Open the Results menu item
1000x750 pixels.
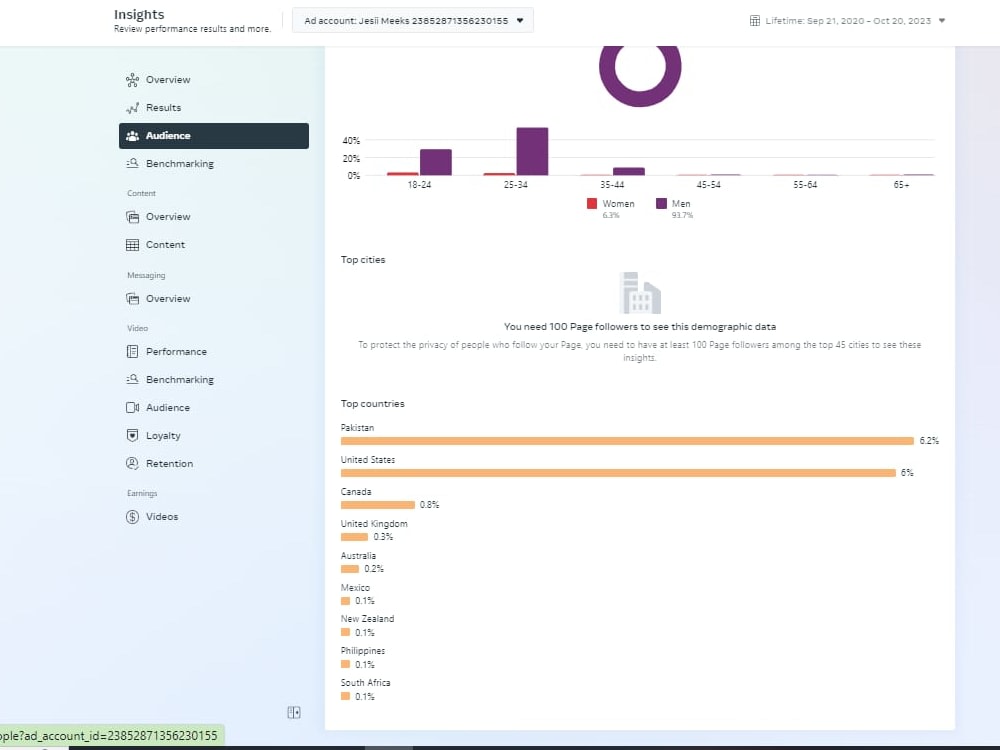[214, 108]
